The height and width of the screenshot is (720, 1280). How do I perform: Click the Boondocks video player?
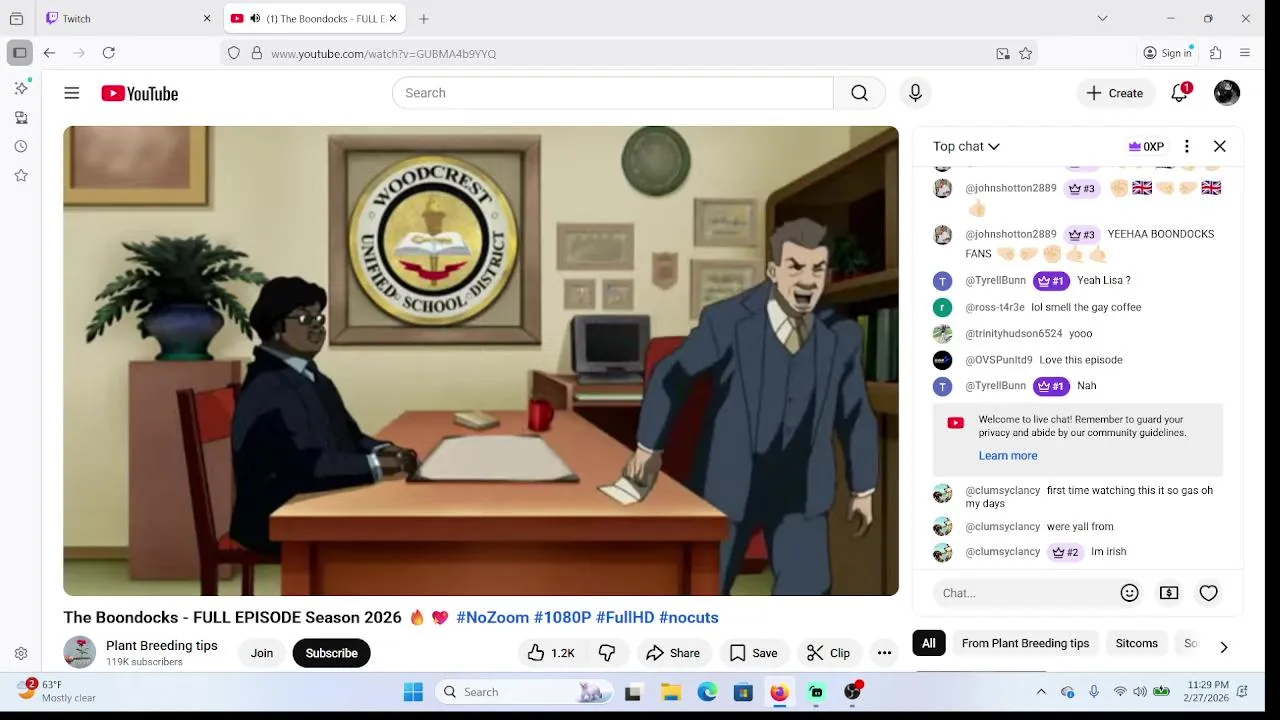[481, 360]
